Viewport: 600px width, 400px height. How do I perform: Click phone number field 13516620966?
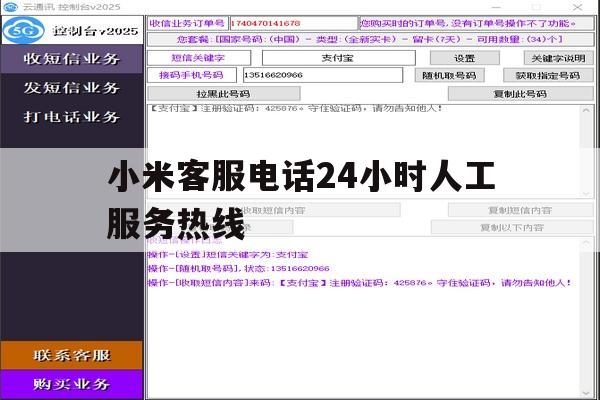tap(323, 75)
